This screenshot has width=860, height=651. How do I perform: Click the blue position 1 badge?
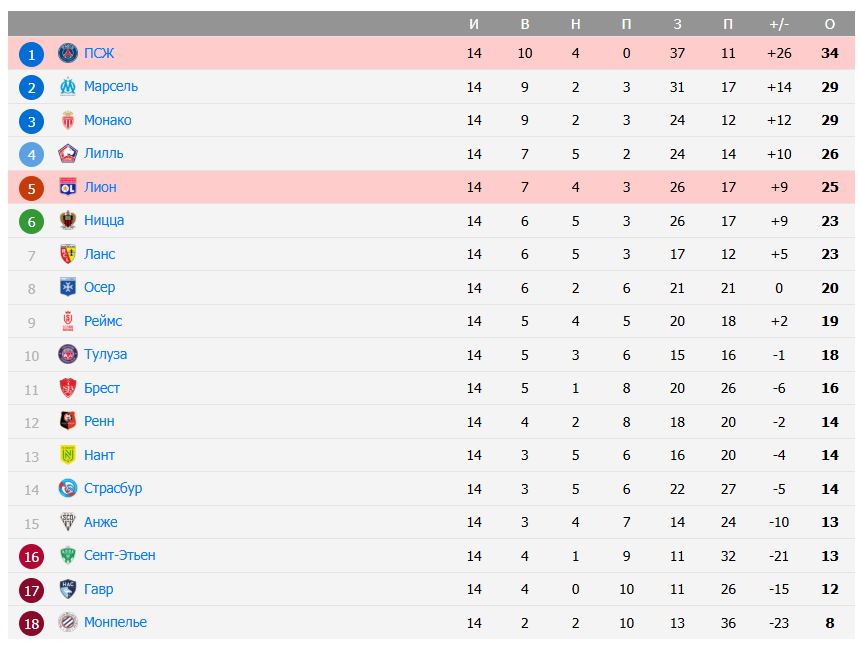[x=31, y=54]
